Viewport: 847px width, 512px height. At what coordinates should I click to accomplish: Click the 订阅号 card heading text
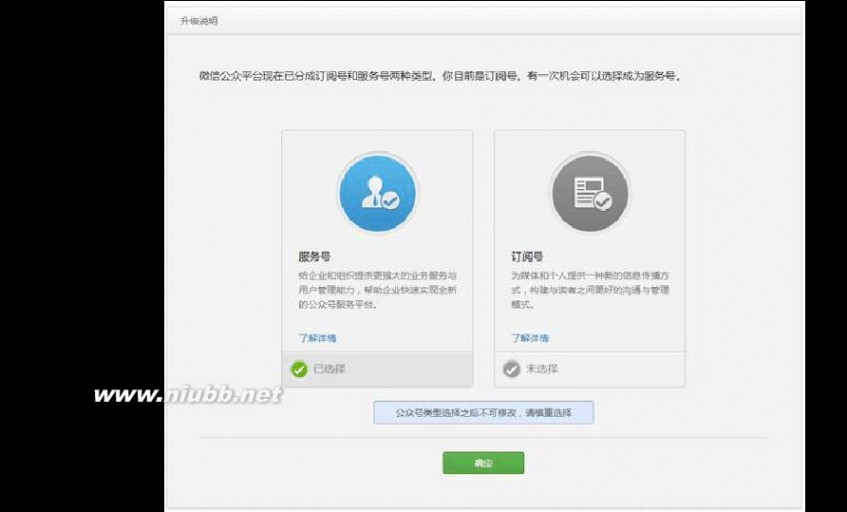pos(527,257)
